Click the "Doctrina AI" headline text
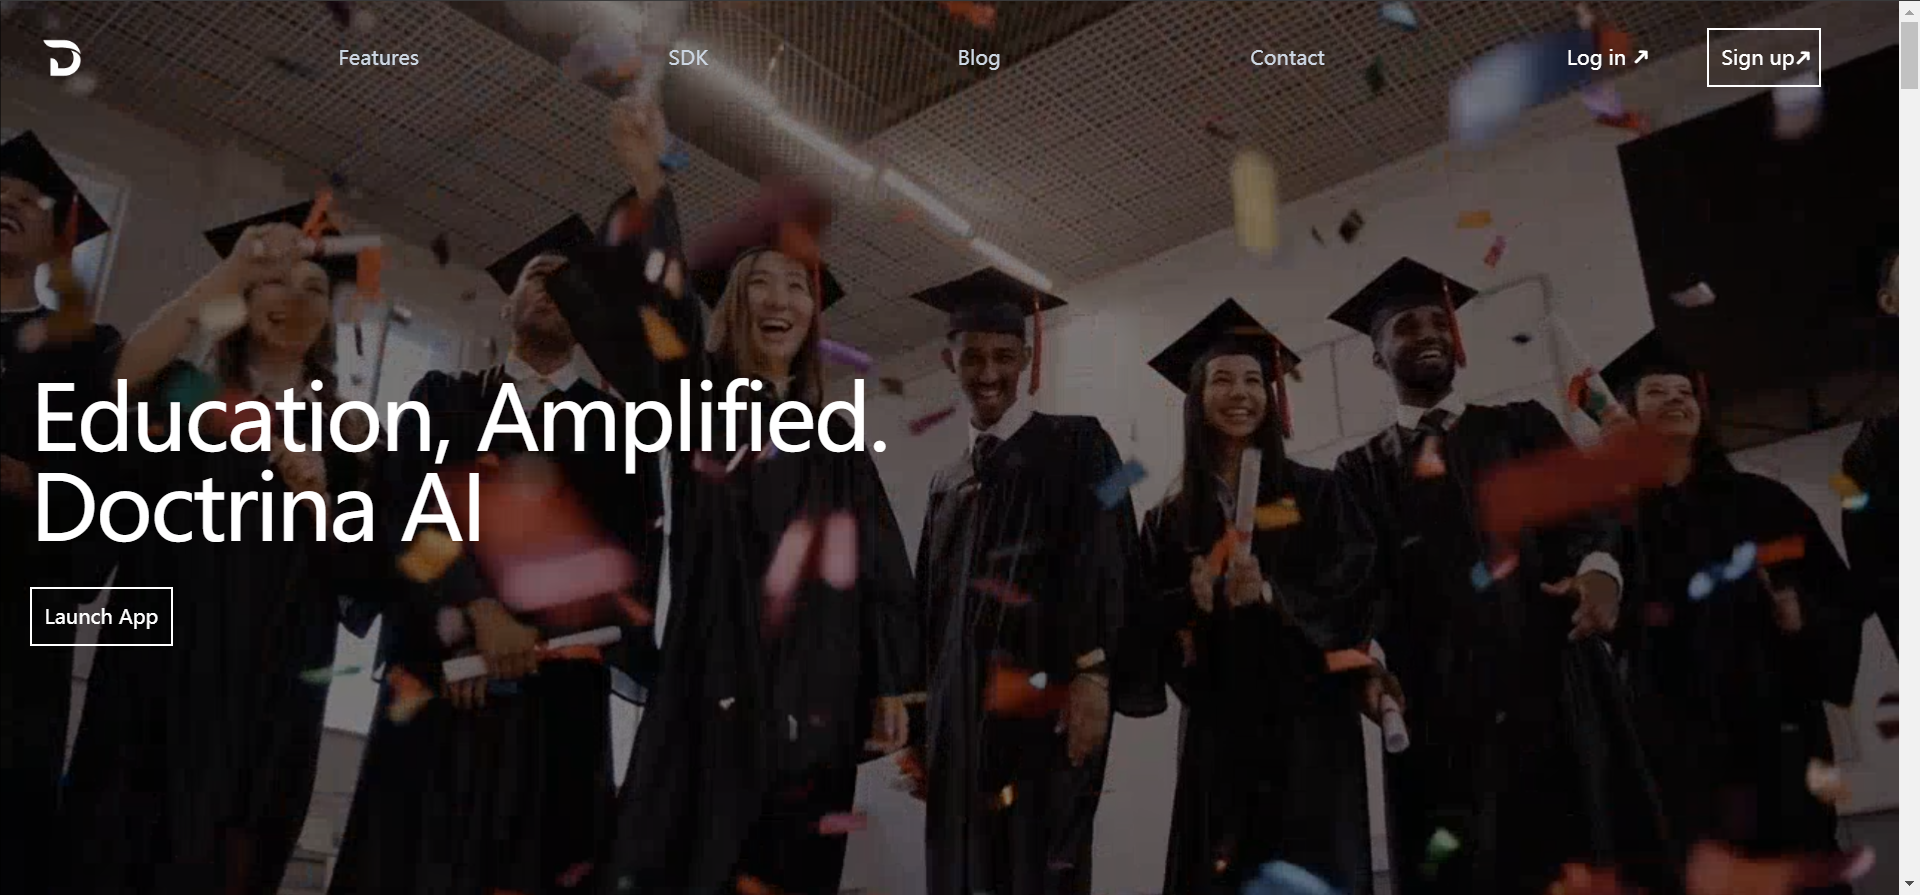Image resolution: width=1920 pixels, height=895 pixels. pyautogui.click(x=258, y=508)
